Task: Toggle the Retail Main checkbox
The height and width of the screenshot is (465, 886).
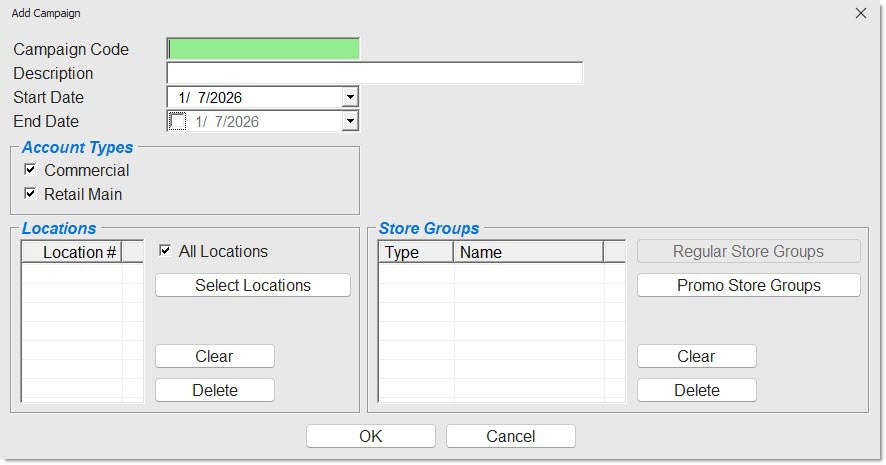Action: point(30,194)
